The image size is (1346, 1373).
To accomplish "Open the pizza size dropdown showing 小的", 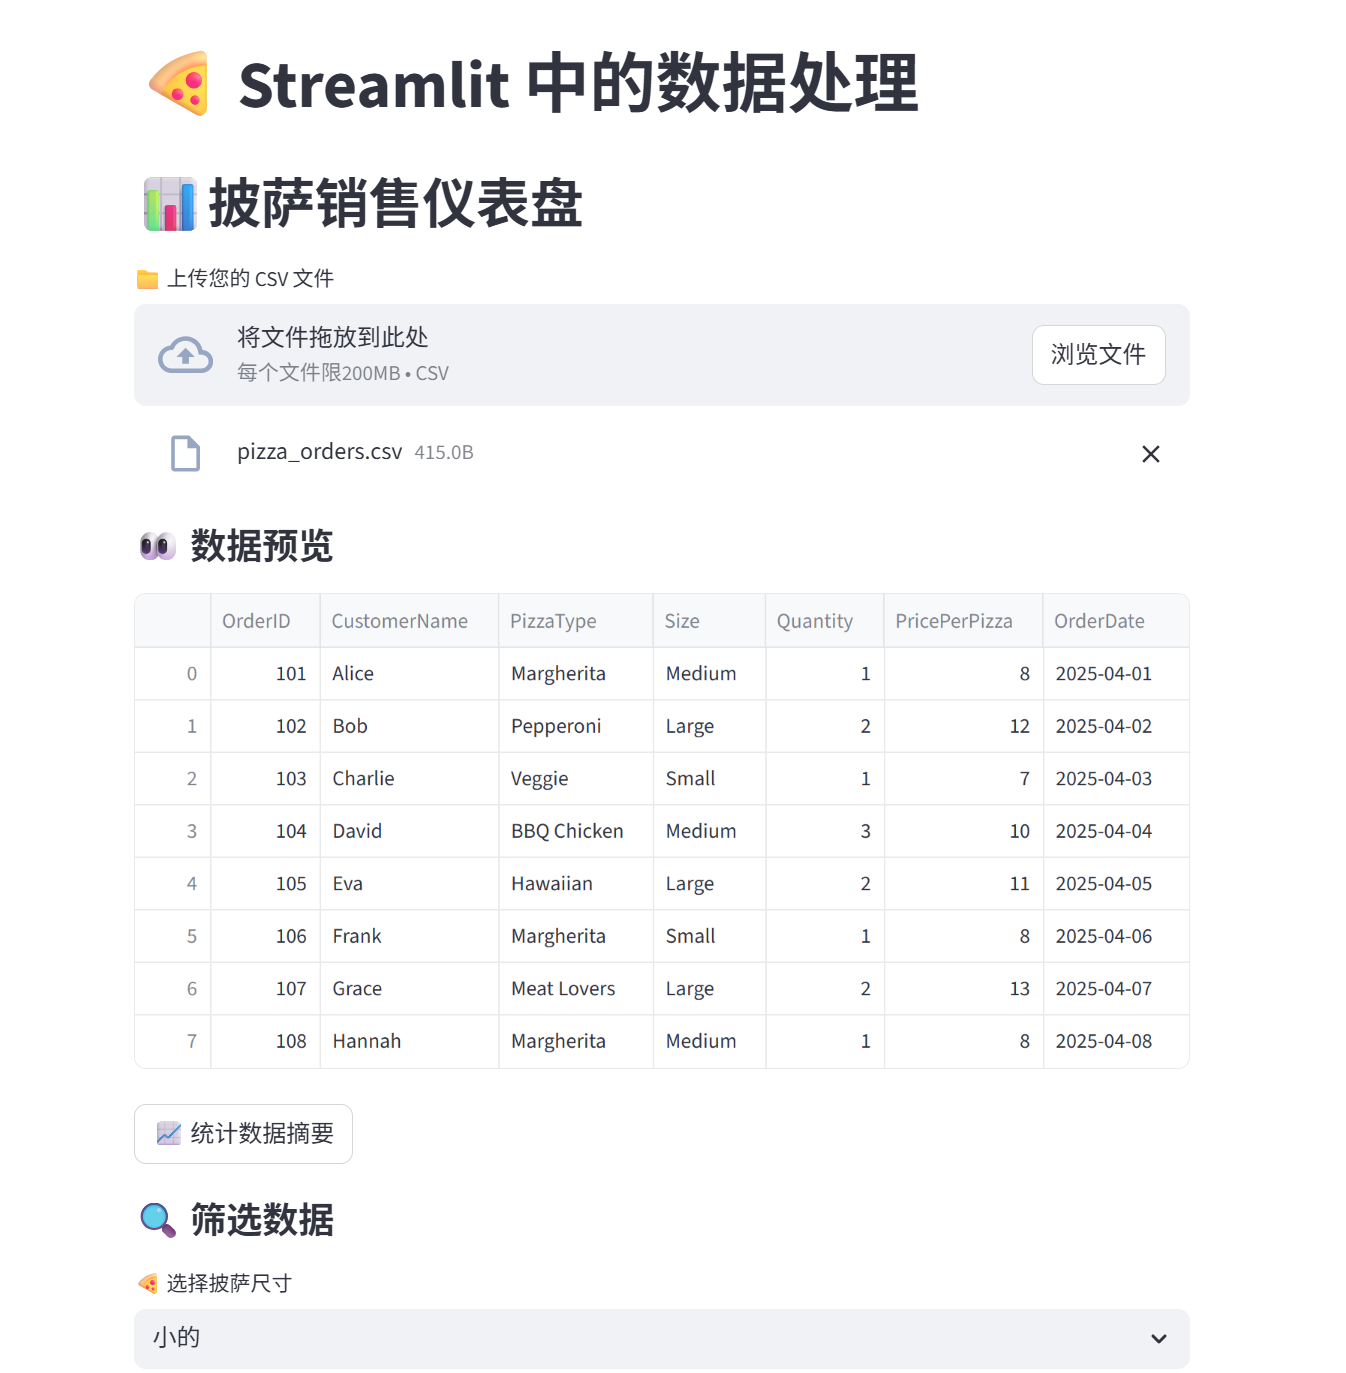I will click(662, 1339).
